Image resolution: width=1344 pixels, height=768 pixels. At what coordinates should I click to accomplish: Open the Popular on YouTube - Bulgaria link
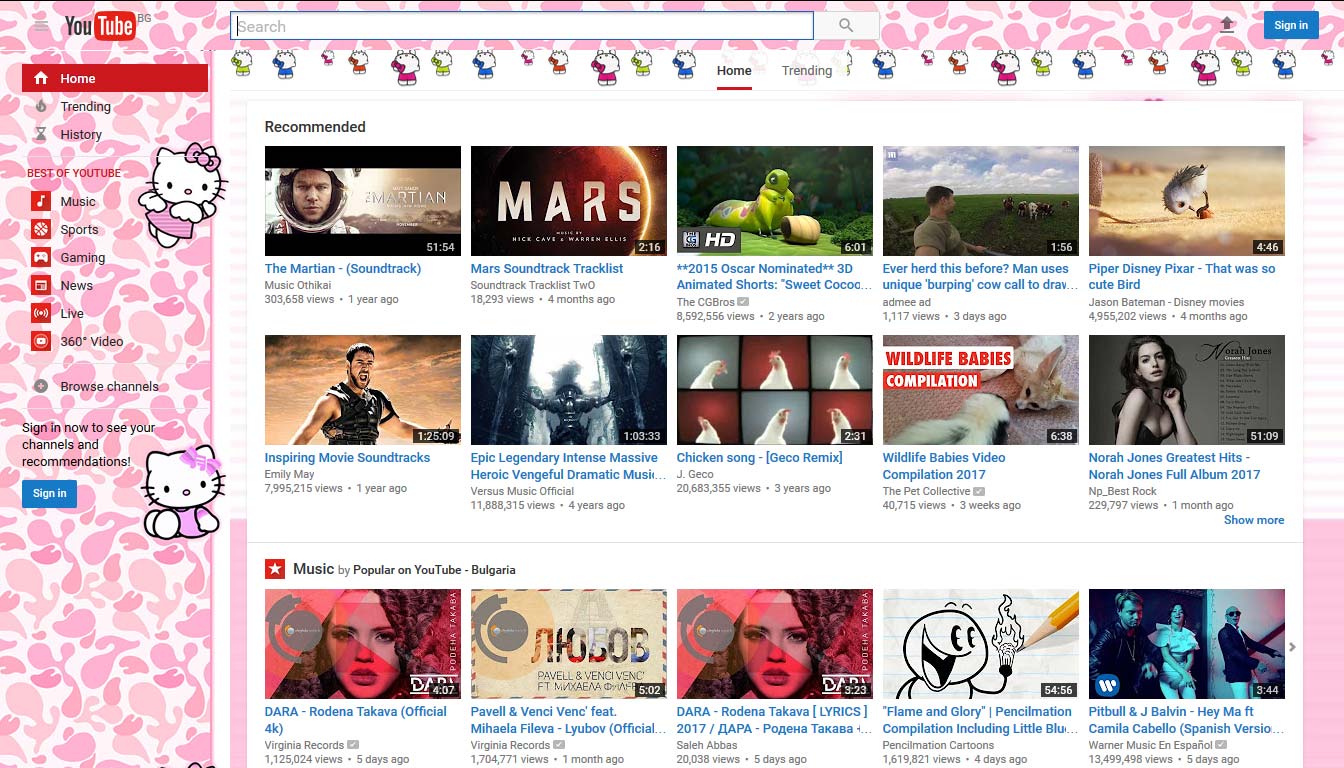[434, 569]
